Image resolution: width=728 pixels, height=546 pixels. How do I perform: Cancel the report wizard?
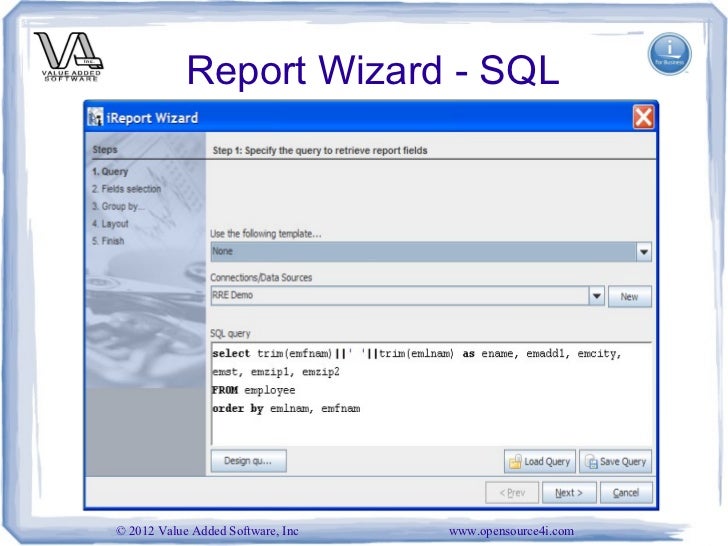coord(626,493)
